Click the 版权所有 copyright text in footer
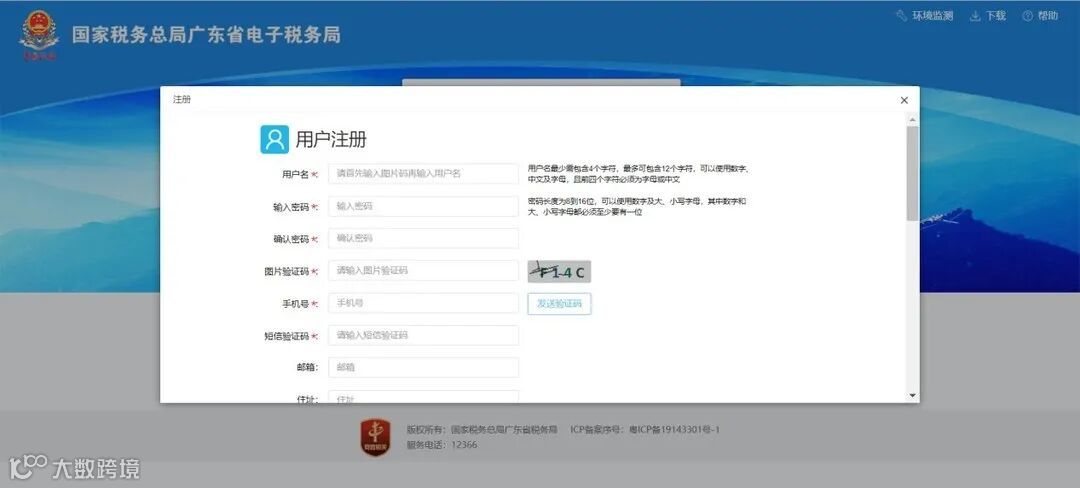The image size is (1080, 488). pyautogui.click(x=481, y=429)
